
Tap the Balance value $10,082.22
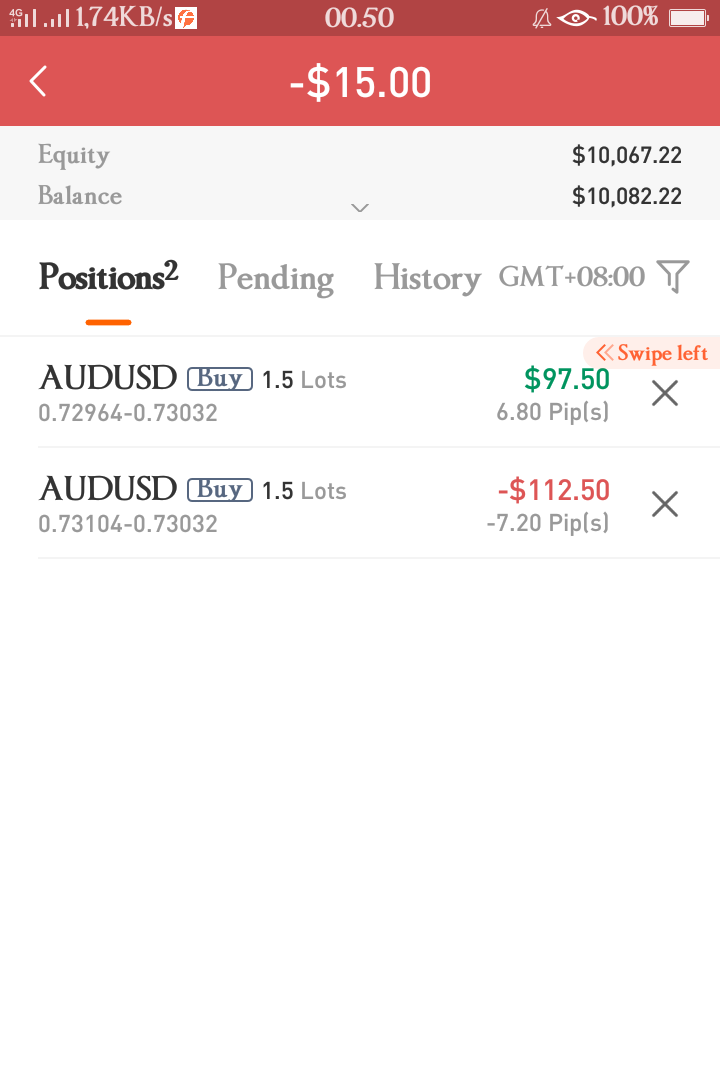coord(627,196)
